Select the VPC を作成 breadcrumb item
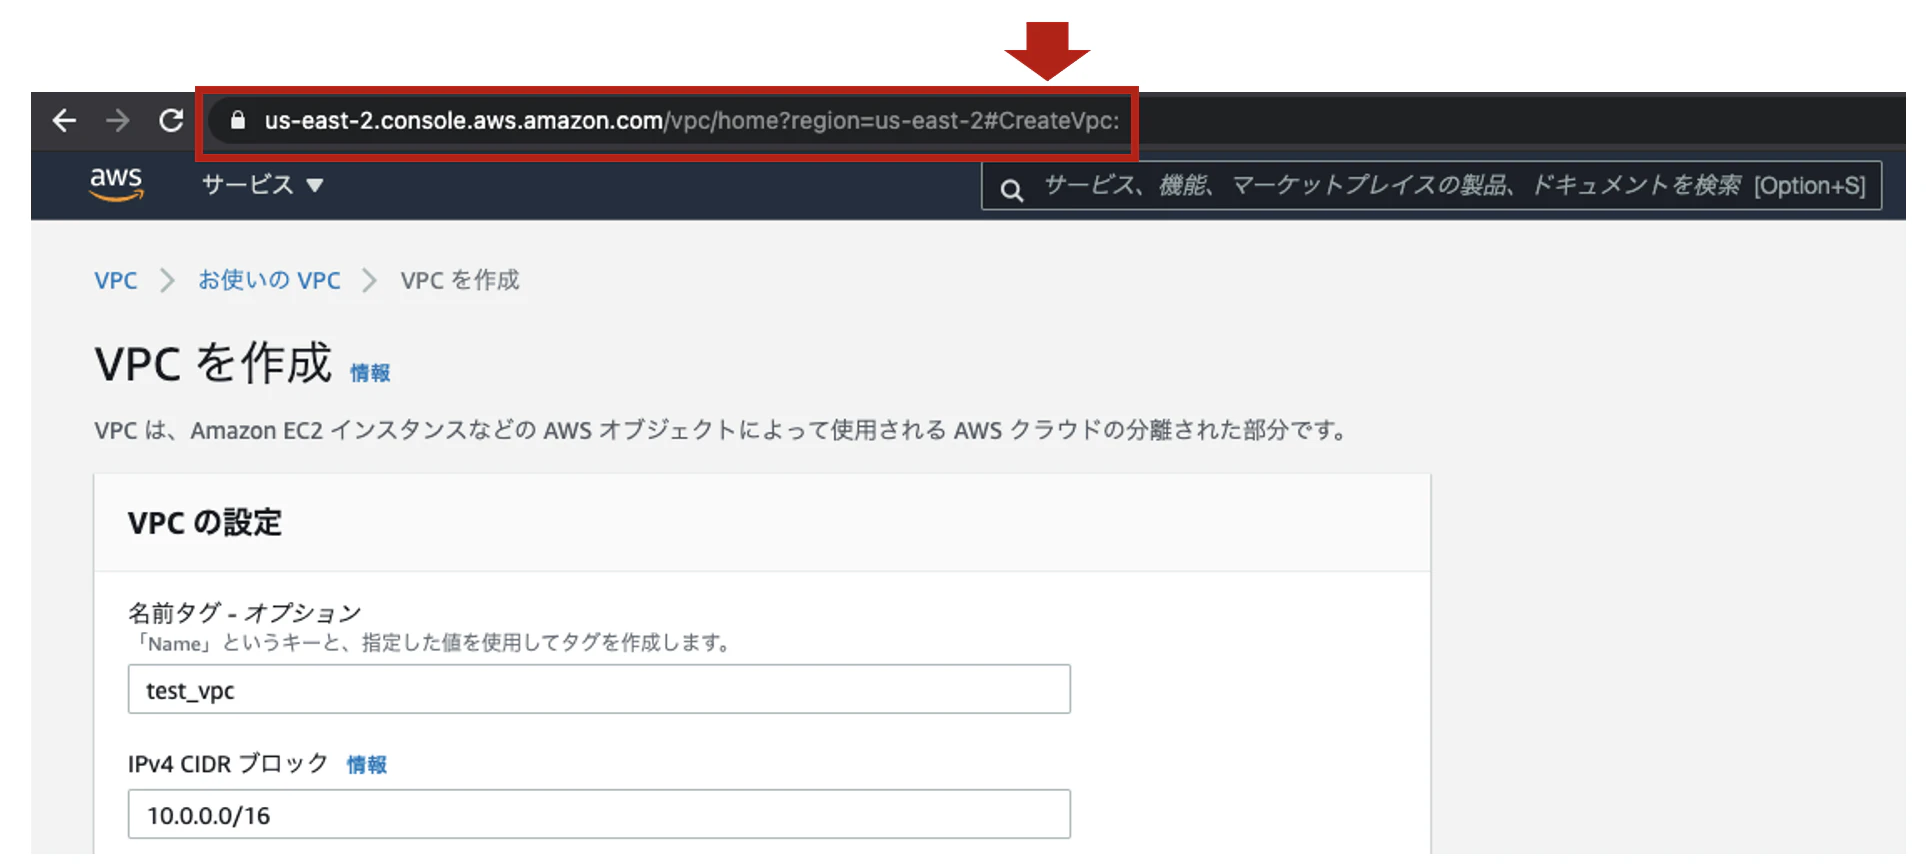This screenshot has width=1926, height=866. coord(460,281)
